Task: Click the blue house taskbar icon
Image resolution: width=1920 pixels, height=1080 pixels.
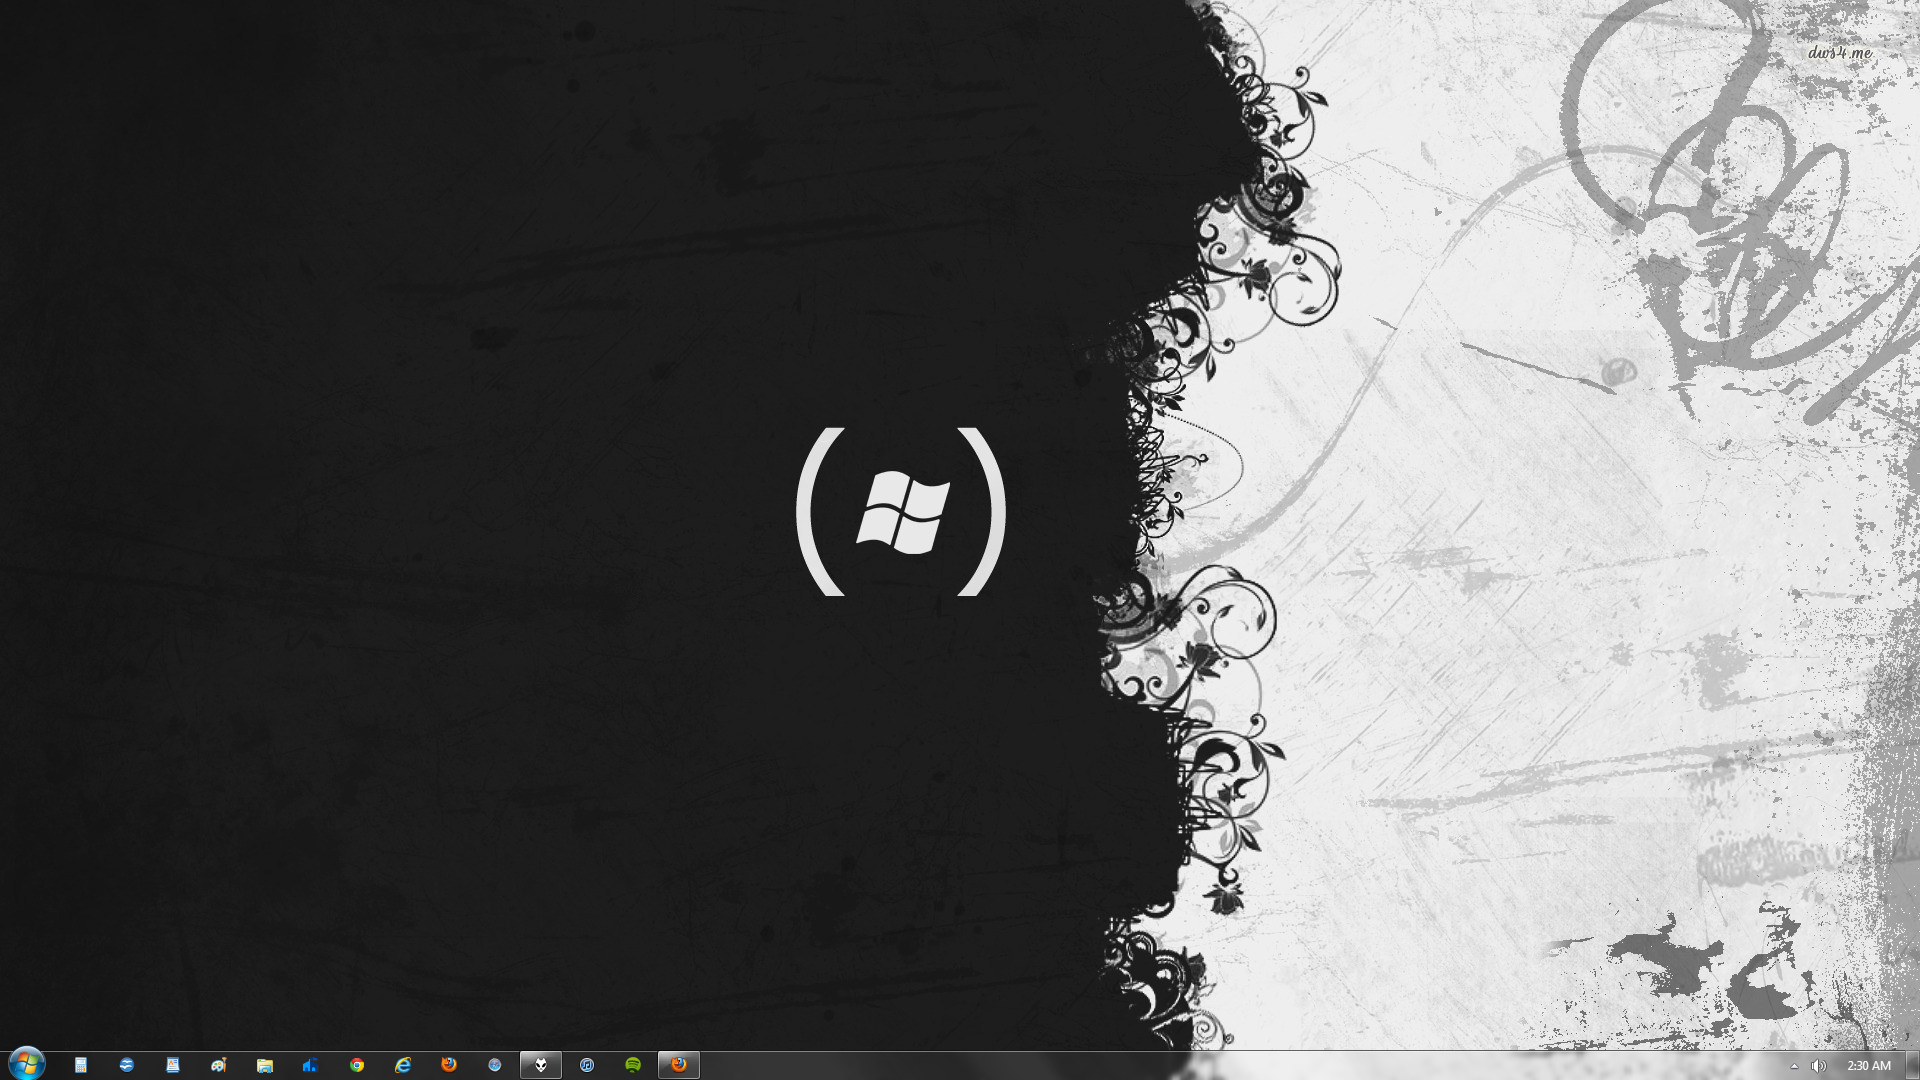Action: click(x=311, y=1065)
